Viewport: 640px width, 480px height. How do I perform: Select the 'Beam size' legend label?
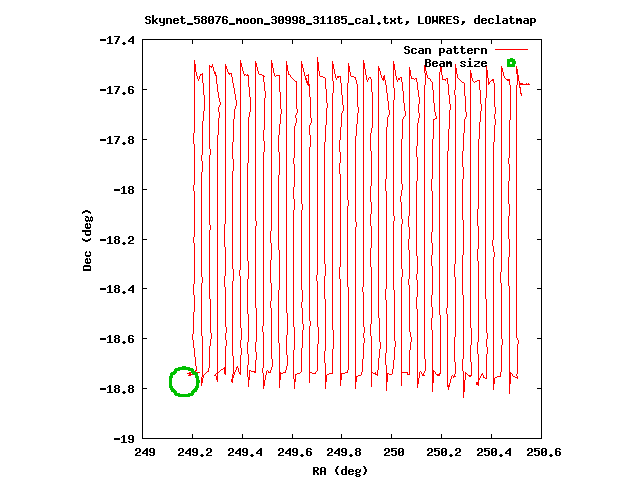pos(456,63)
